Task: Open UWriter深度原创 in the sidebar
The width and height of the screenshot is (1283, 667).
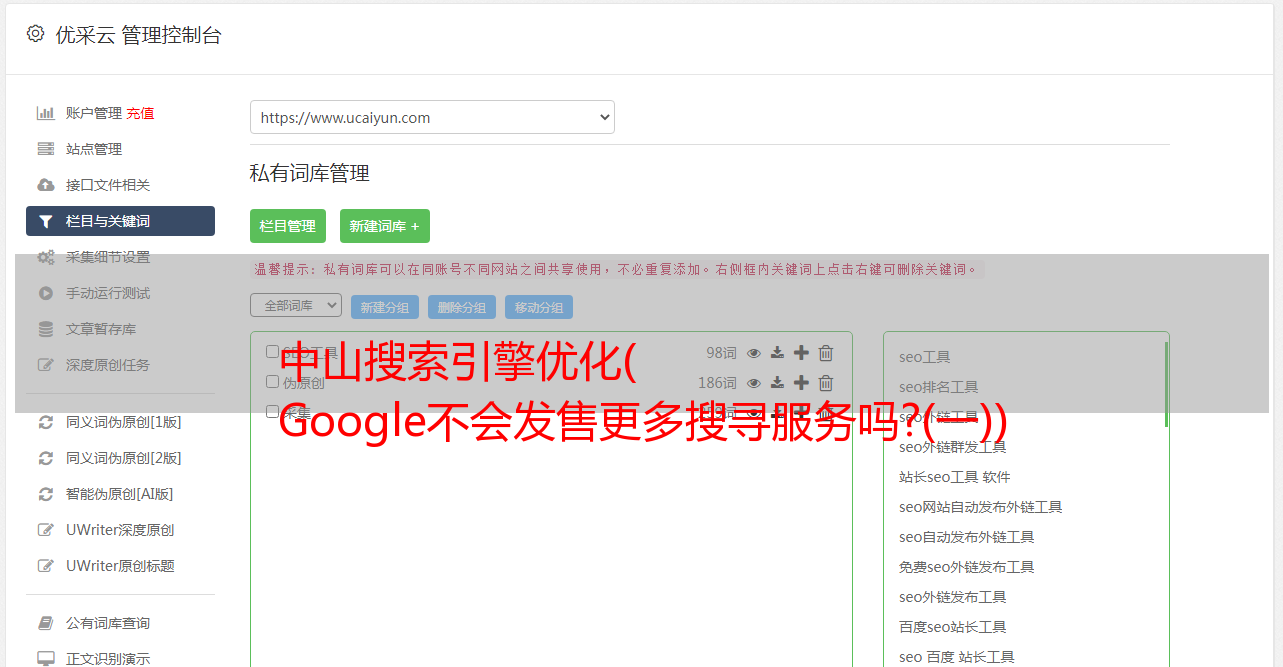Action: [x=120, y=530]
